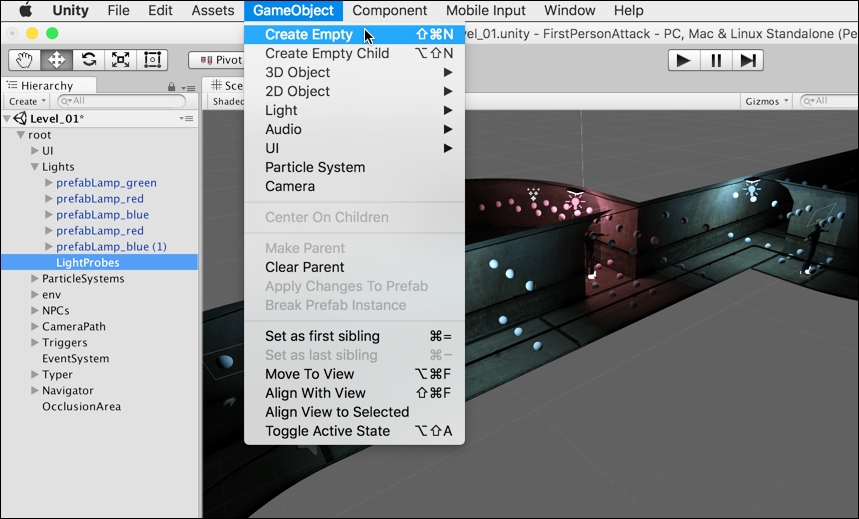Select the Rect Transform tool
Screen dimensions: 859x519
tap(152, 60)
